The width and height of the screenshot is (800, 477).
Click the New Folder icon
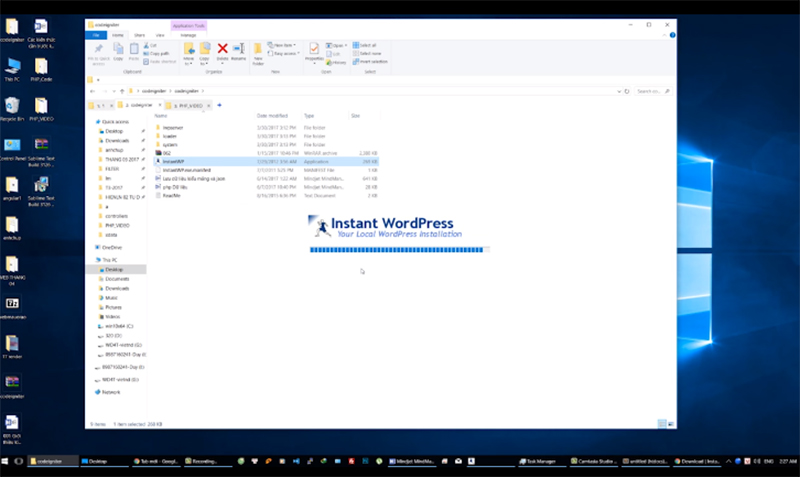tap(258, 50)
